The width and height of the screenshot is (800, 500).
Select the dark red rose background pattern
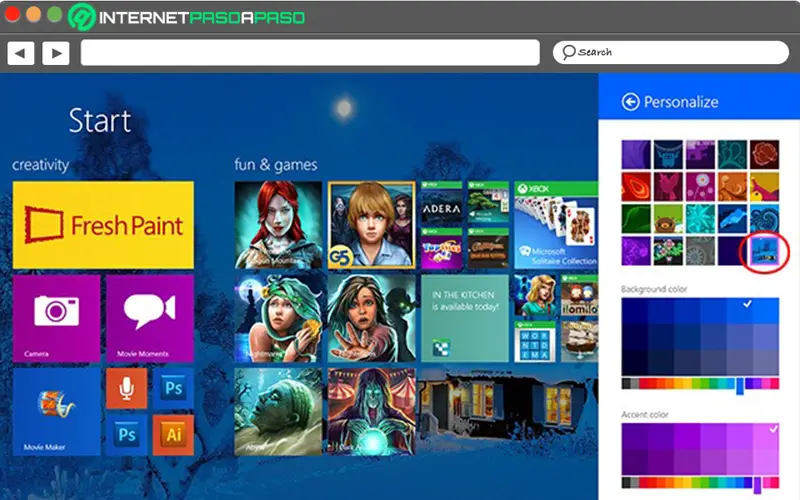coord(765,155)
